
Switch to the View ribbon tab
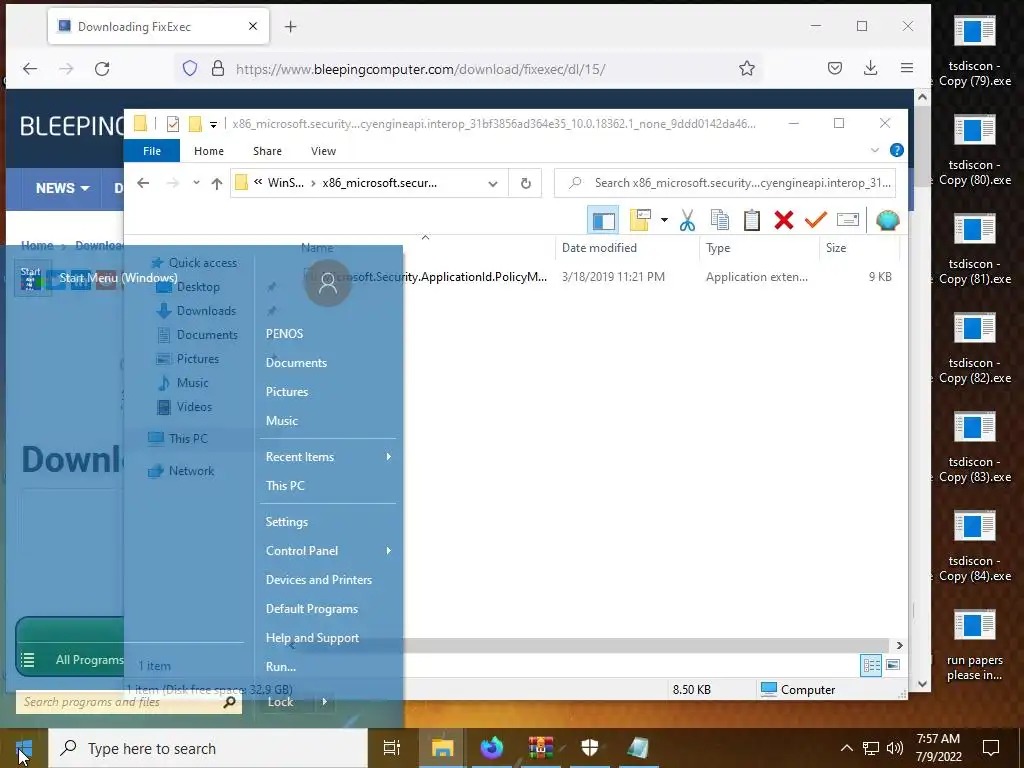(323, 151)
